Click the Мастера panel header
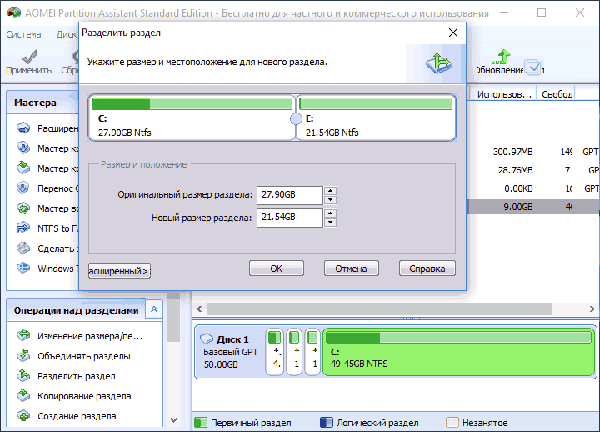 click(43, 103)
